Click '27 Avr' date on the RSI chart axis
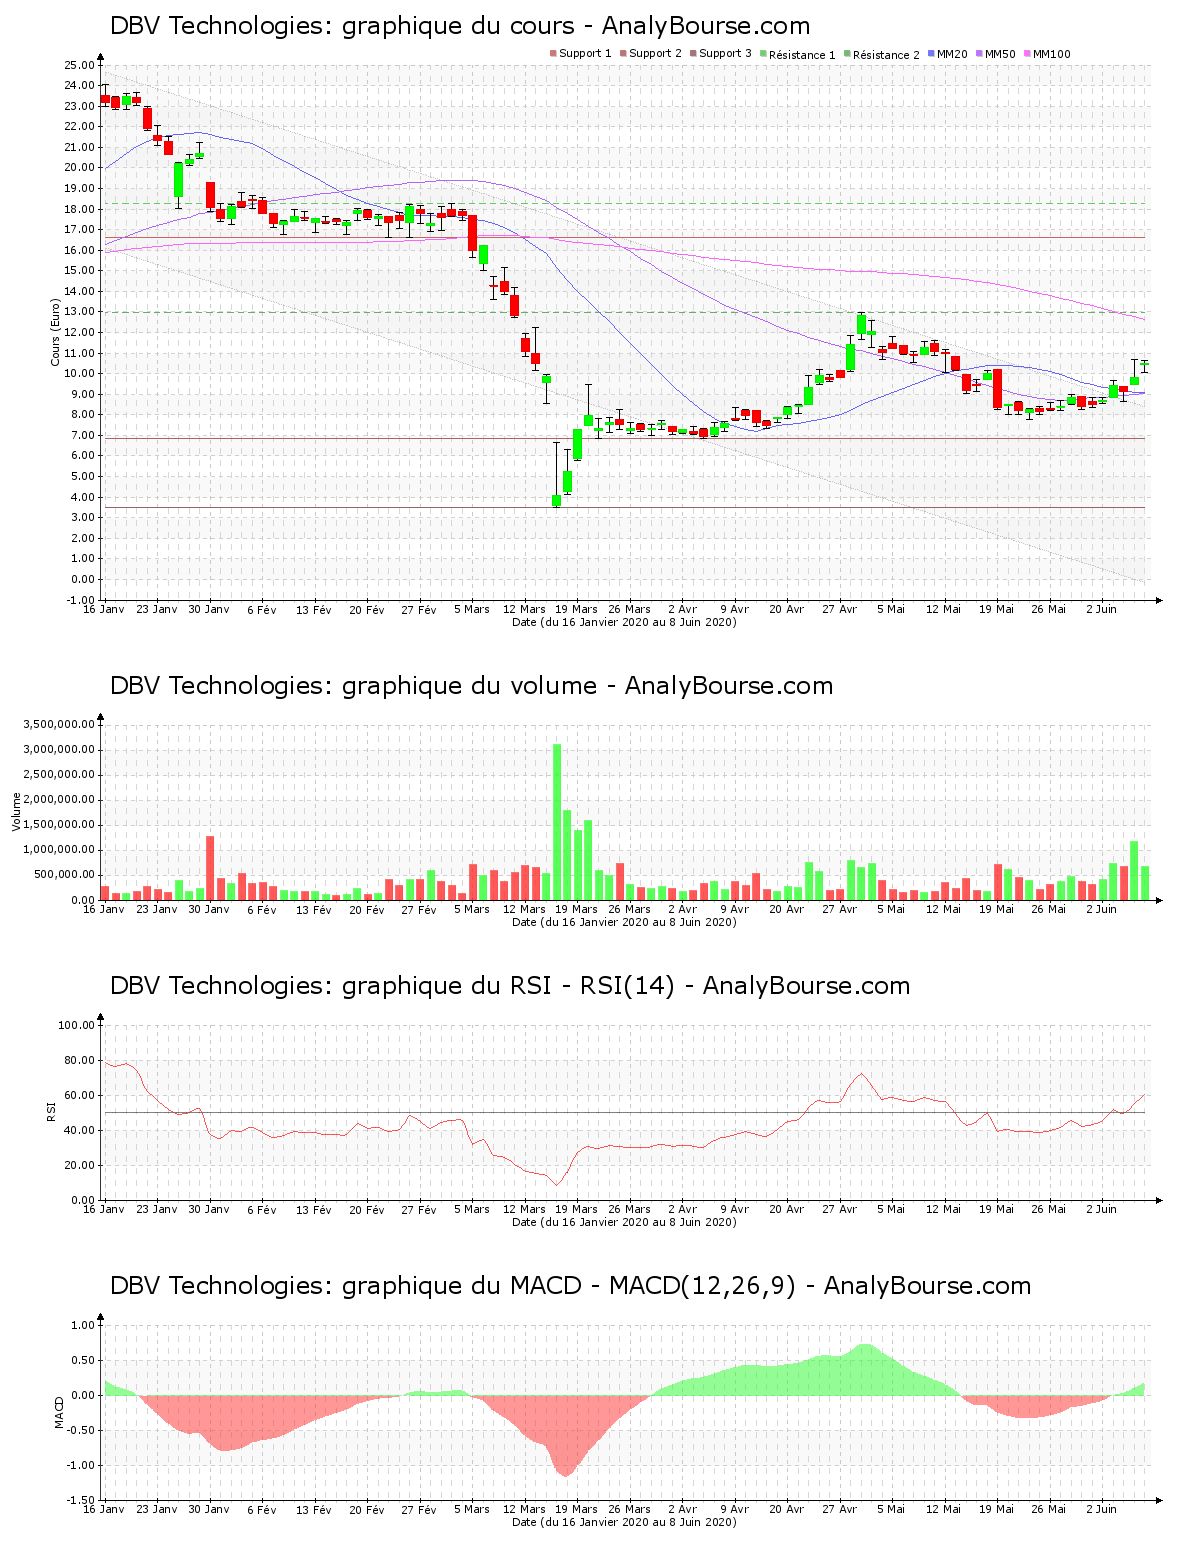 840,1209
